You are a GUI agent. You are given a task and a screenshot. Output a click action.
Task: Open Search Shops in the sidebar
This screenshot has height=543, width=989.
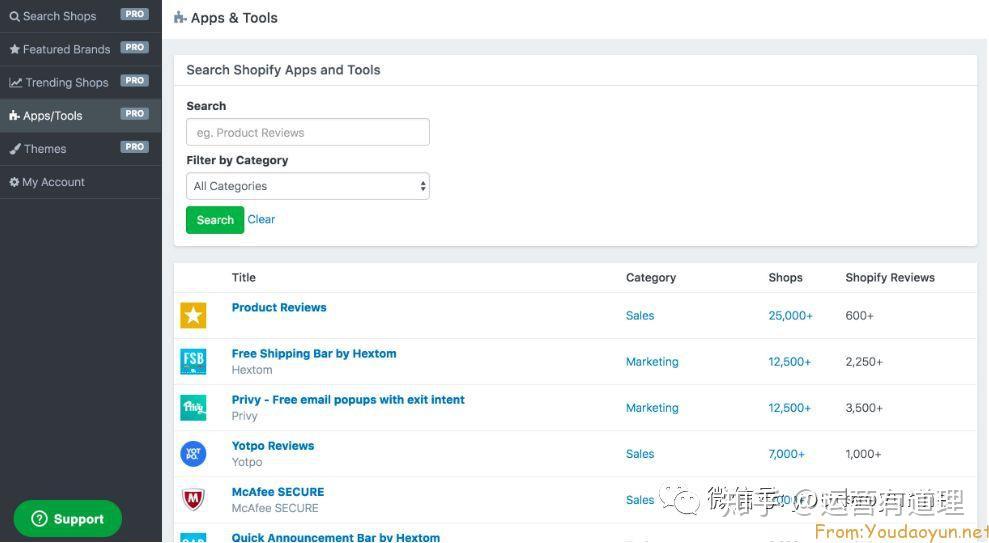(x=81, y=16)
